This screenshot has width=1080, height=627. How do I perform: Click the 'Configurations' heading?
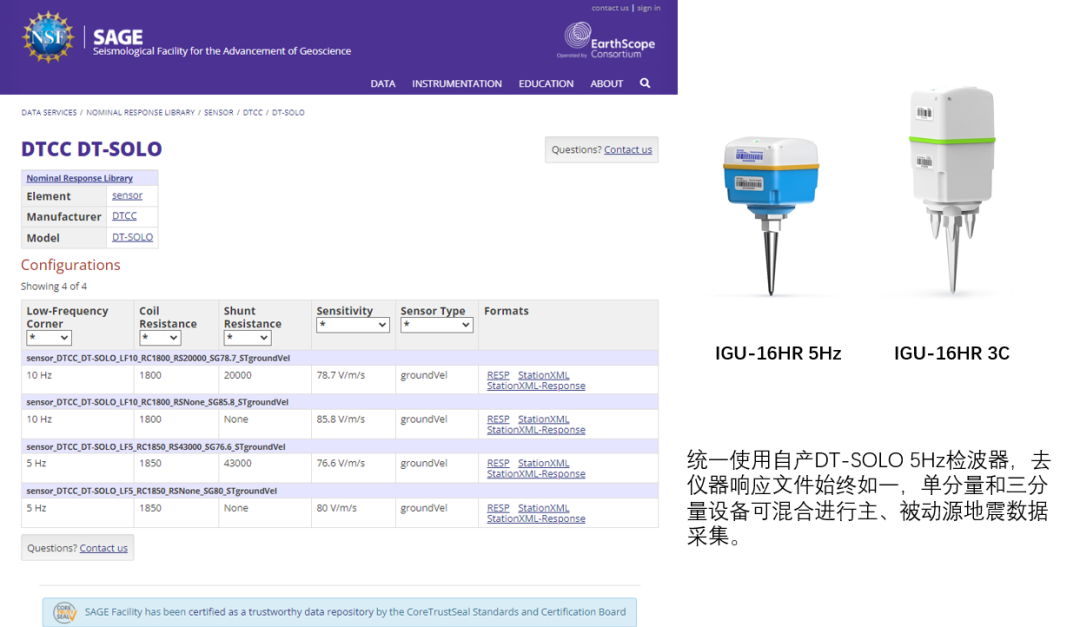[70, 265]
